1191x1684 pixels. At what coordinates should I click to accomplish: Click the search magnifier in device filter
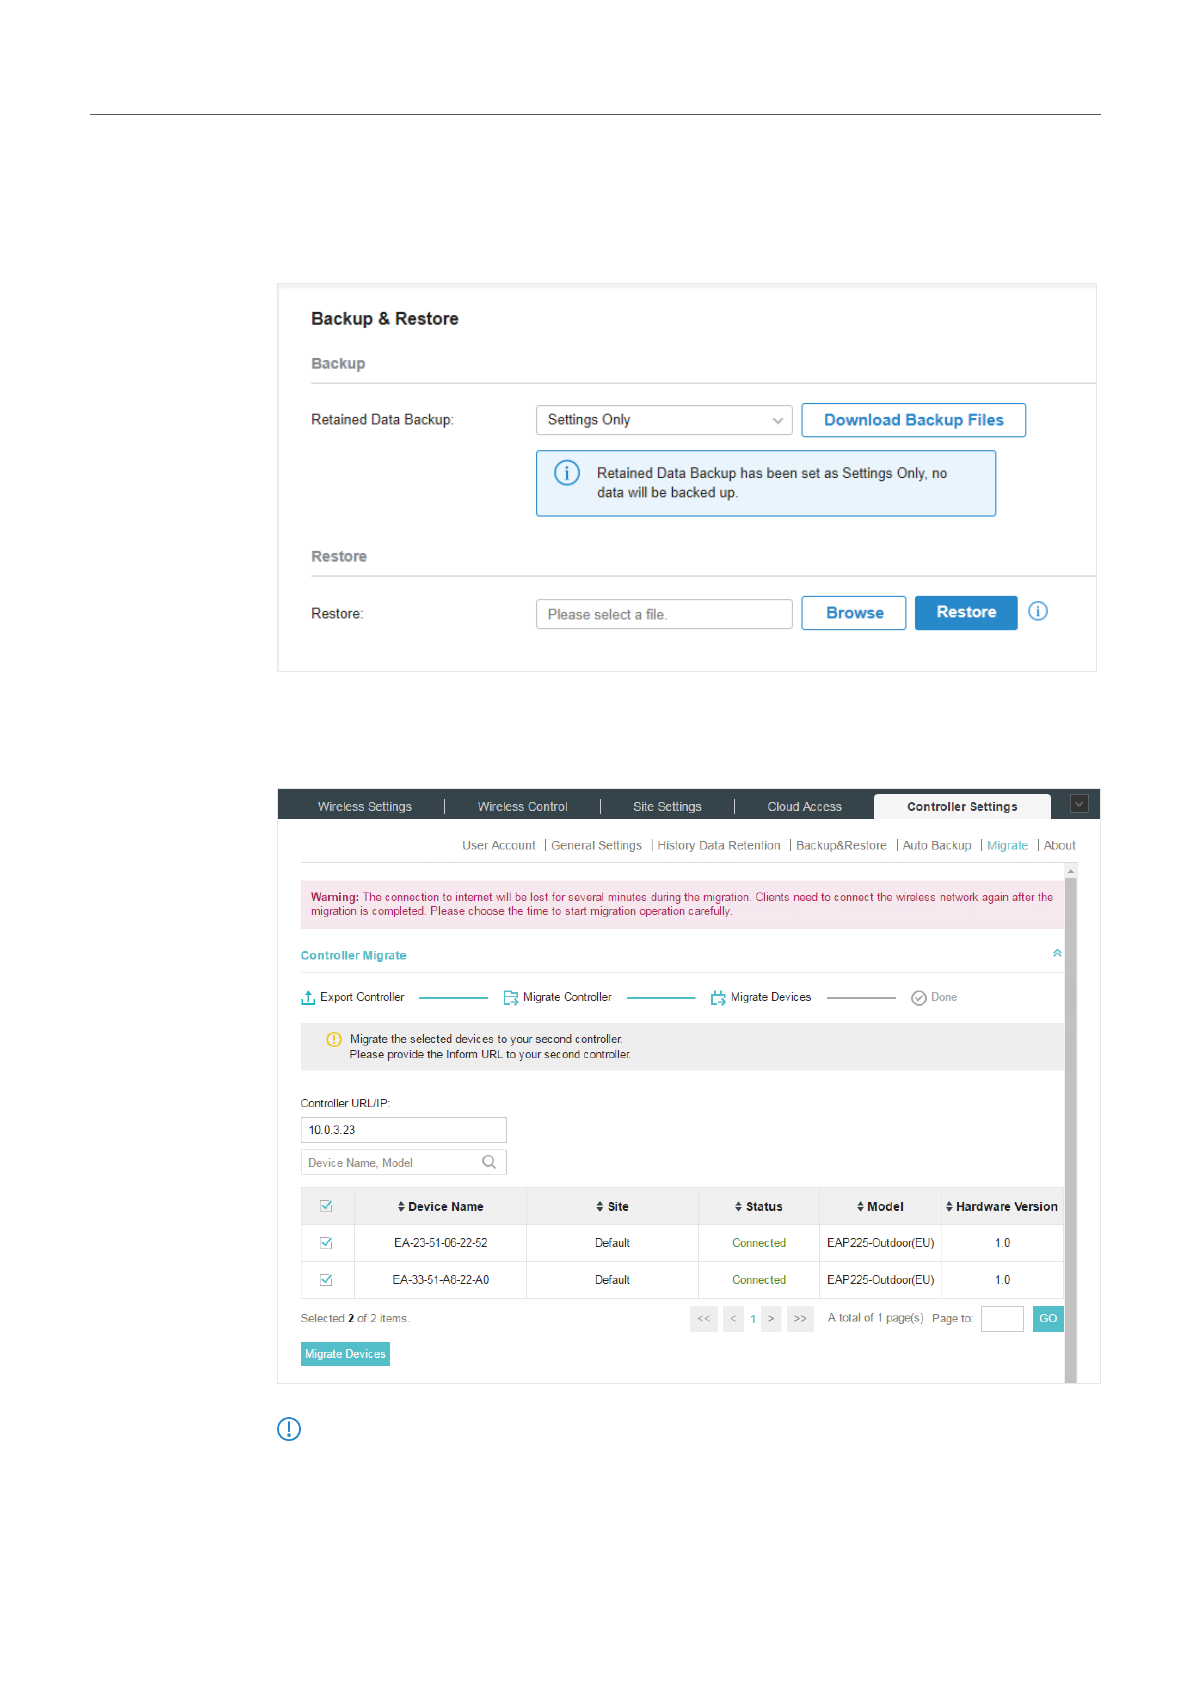pyautogui.click(x=489, y=1162)
